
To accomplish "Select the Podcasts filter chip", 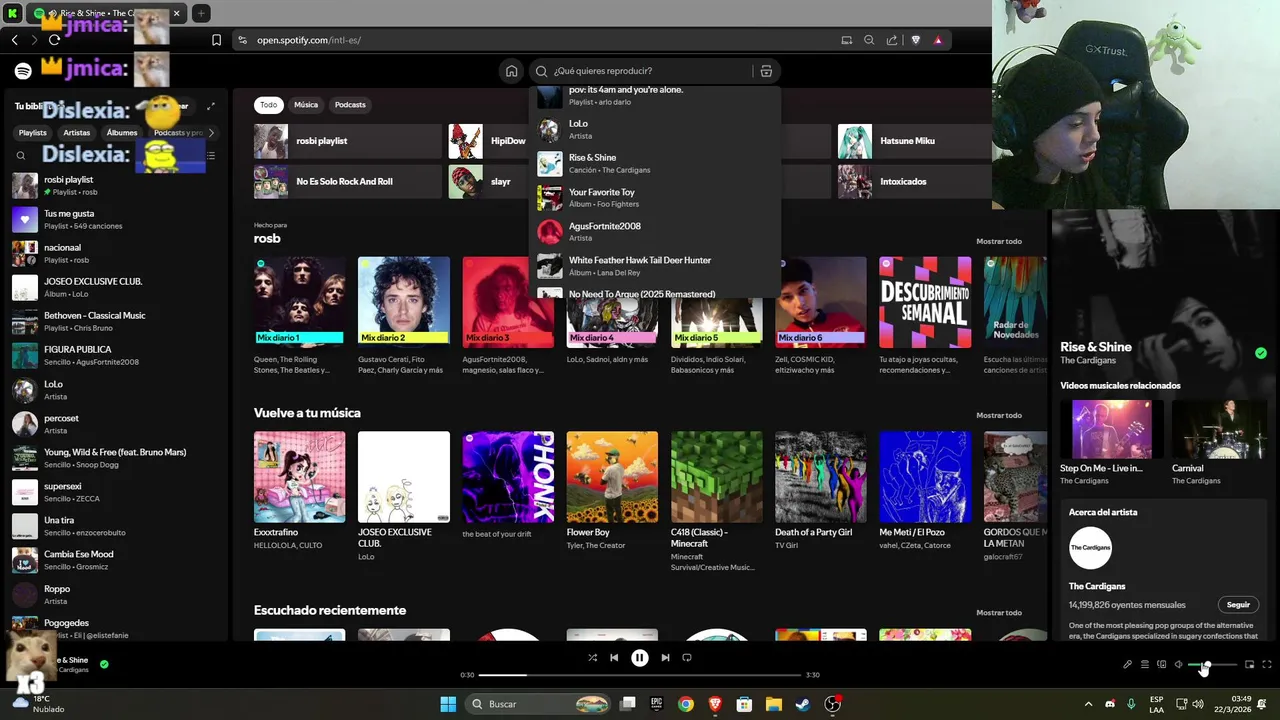I will (x=350, y=105).
